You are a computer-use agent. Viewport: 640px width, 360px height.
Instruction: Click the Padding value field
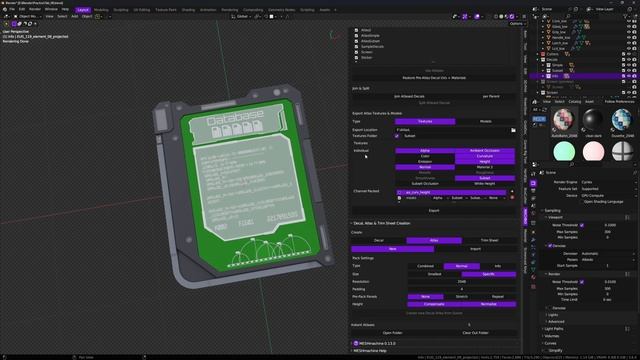(x=462, y=289)
